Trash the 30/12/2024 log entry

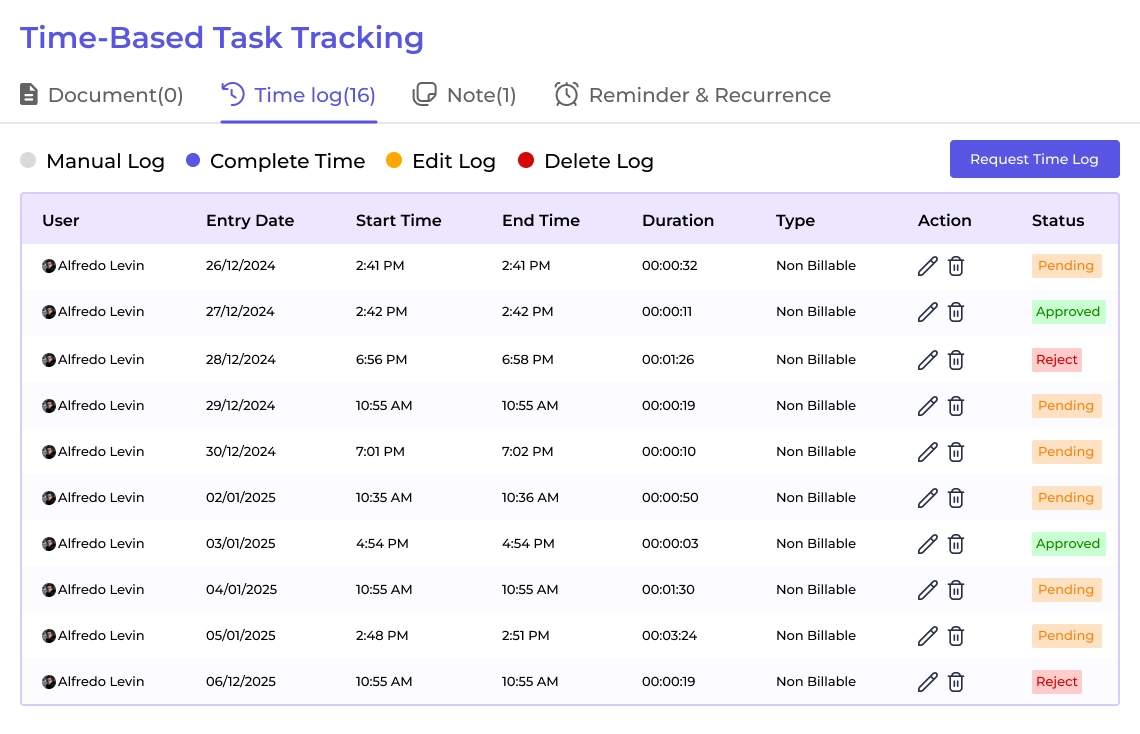point(956,452)
